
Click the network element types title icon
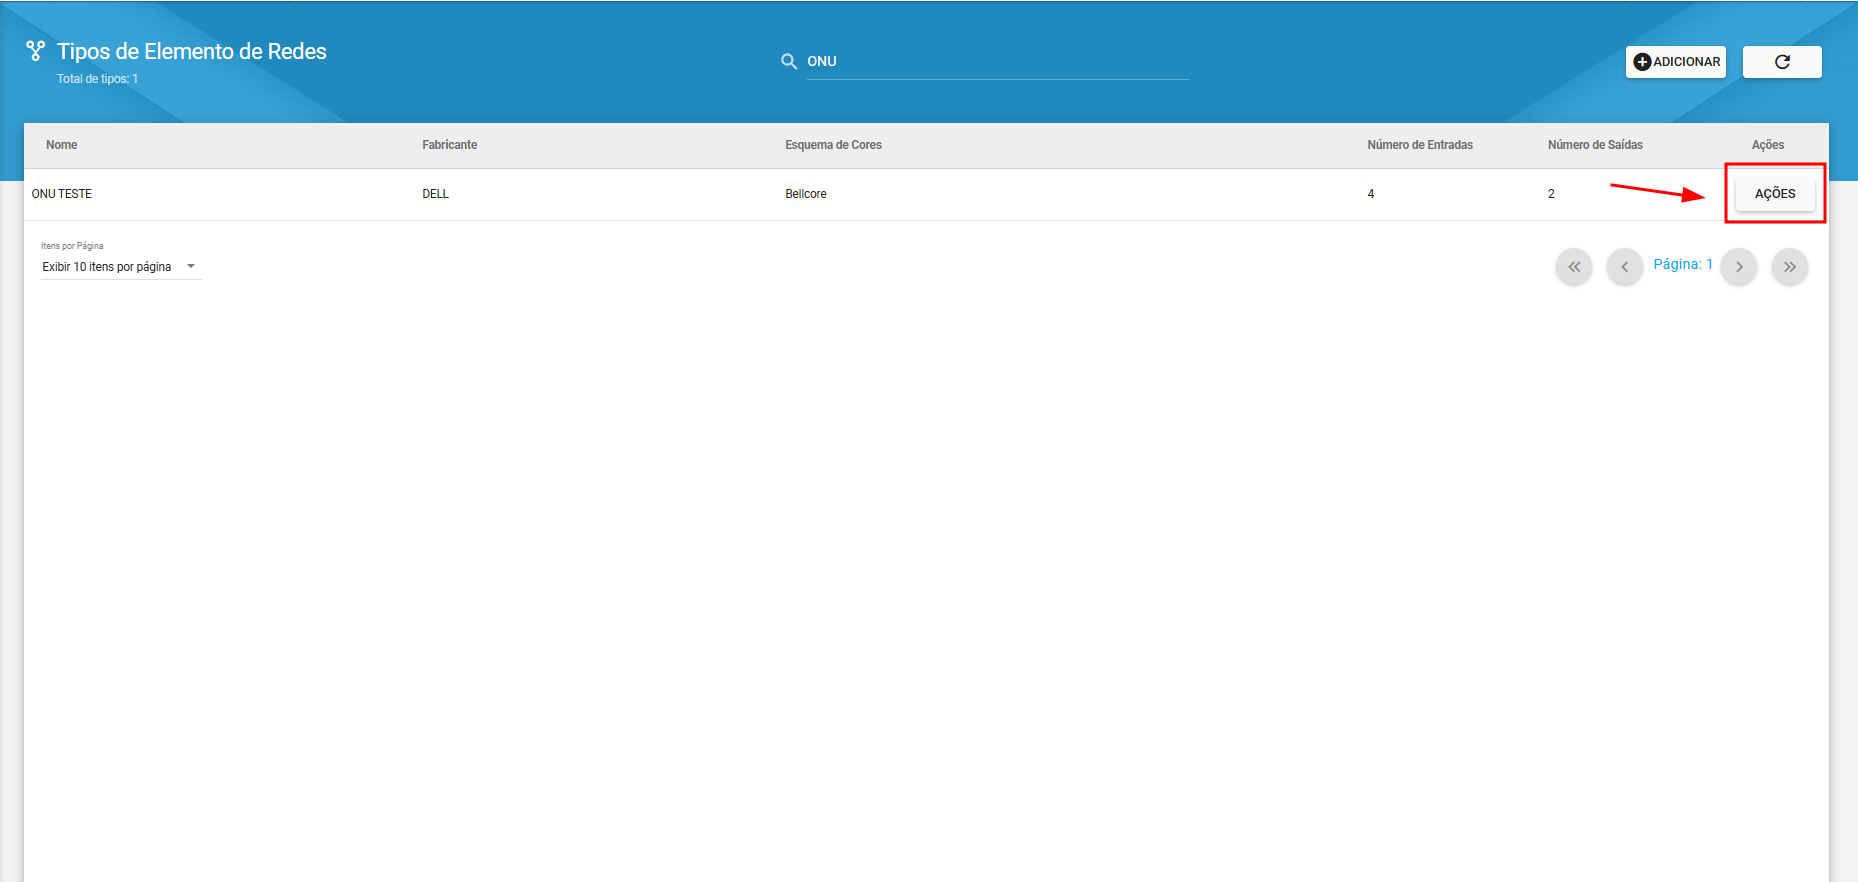(x=36, y=51)
